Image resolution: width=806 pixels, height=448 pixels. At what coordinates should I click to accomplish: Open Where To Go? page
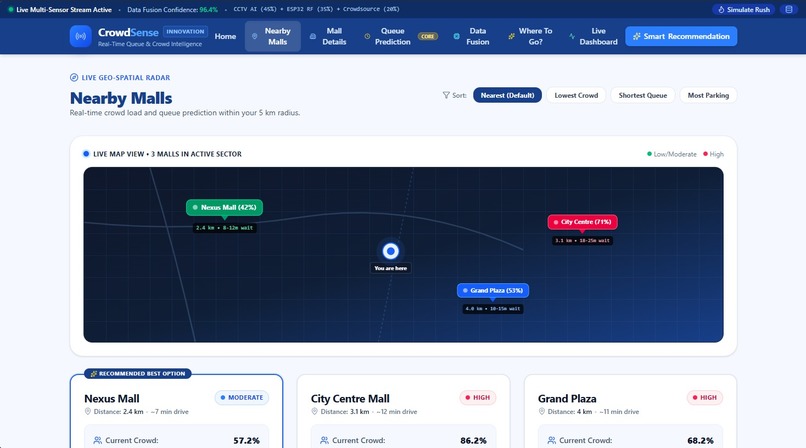point(530,36)
